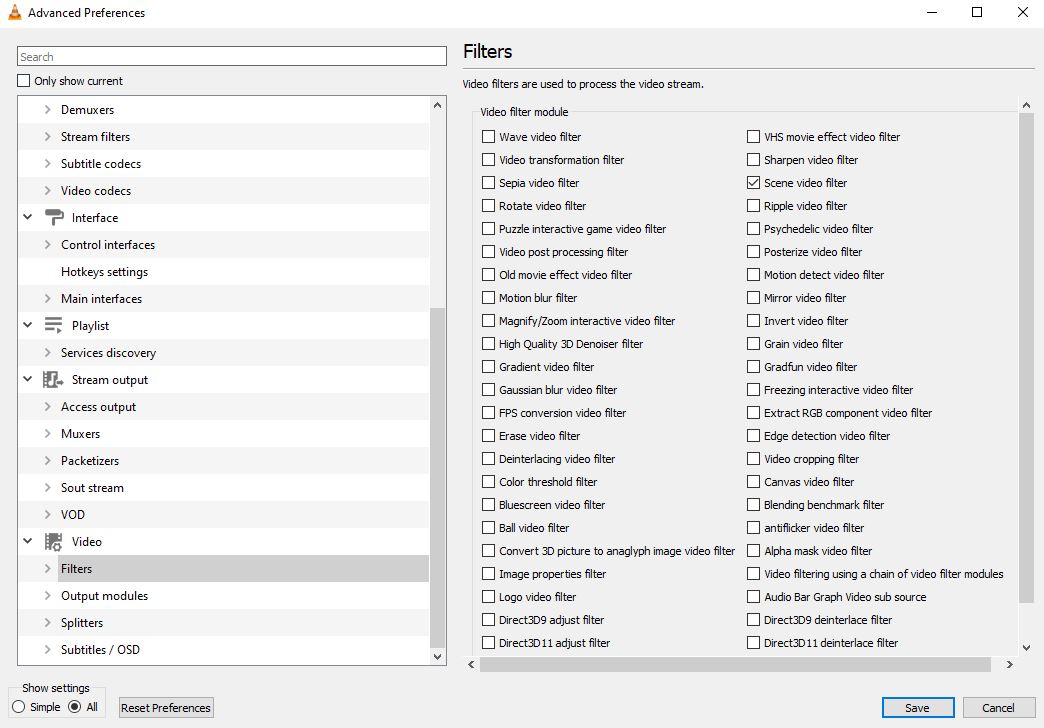Select Services discovery item

109,352
